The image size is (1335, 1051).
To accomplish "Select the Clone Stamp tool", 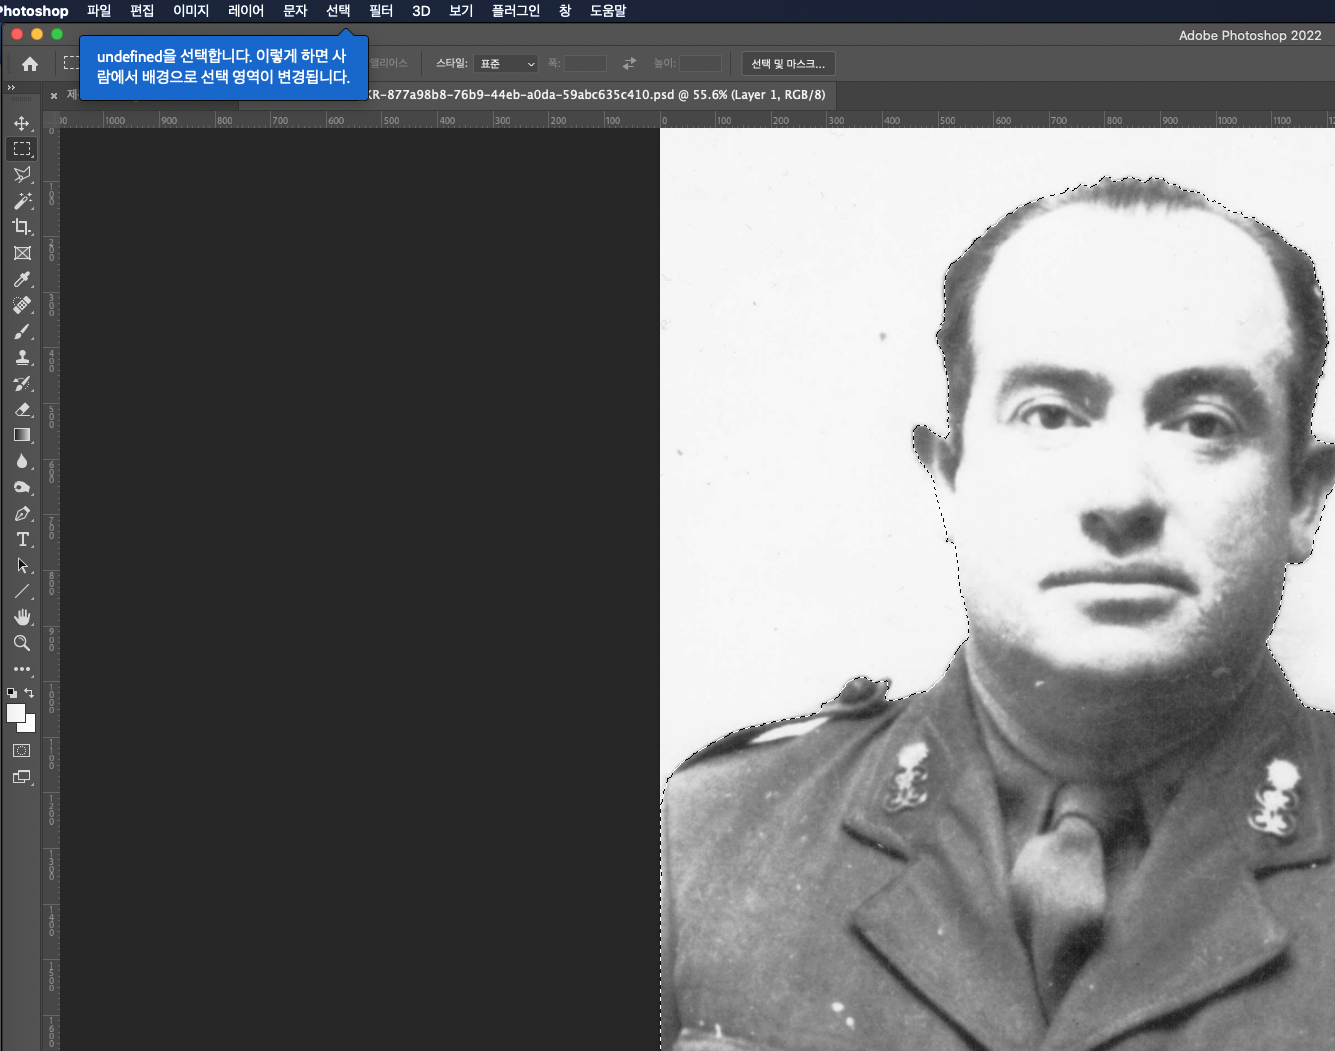I will 22,357.
